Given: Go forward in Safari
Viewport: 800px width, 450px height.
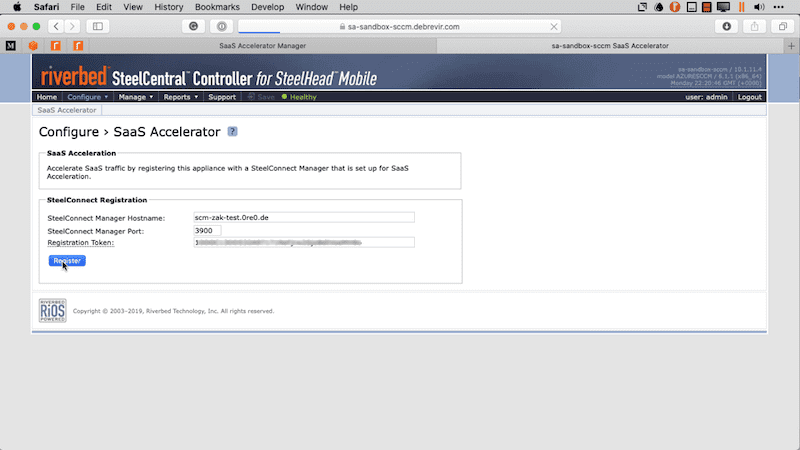Looking at the screenshot, I should pos(72,27).
